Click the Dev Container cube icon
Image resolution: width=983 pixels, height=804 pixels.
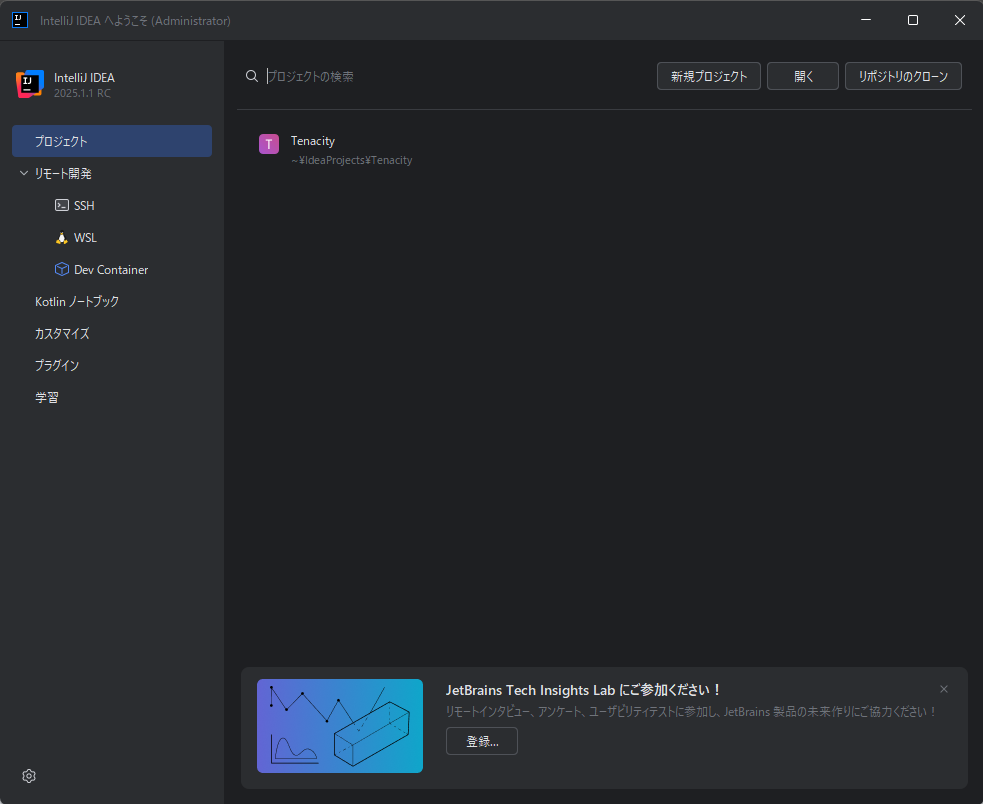(61, 269)
